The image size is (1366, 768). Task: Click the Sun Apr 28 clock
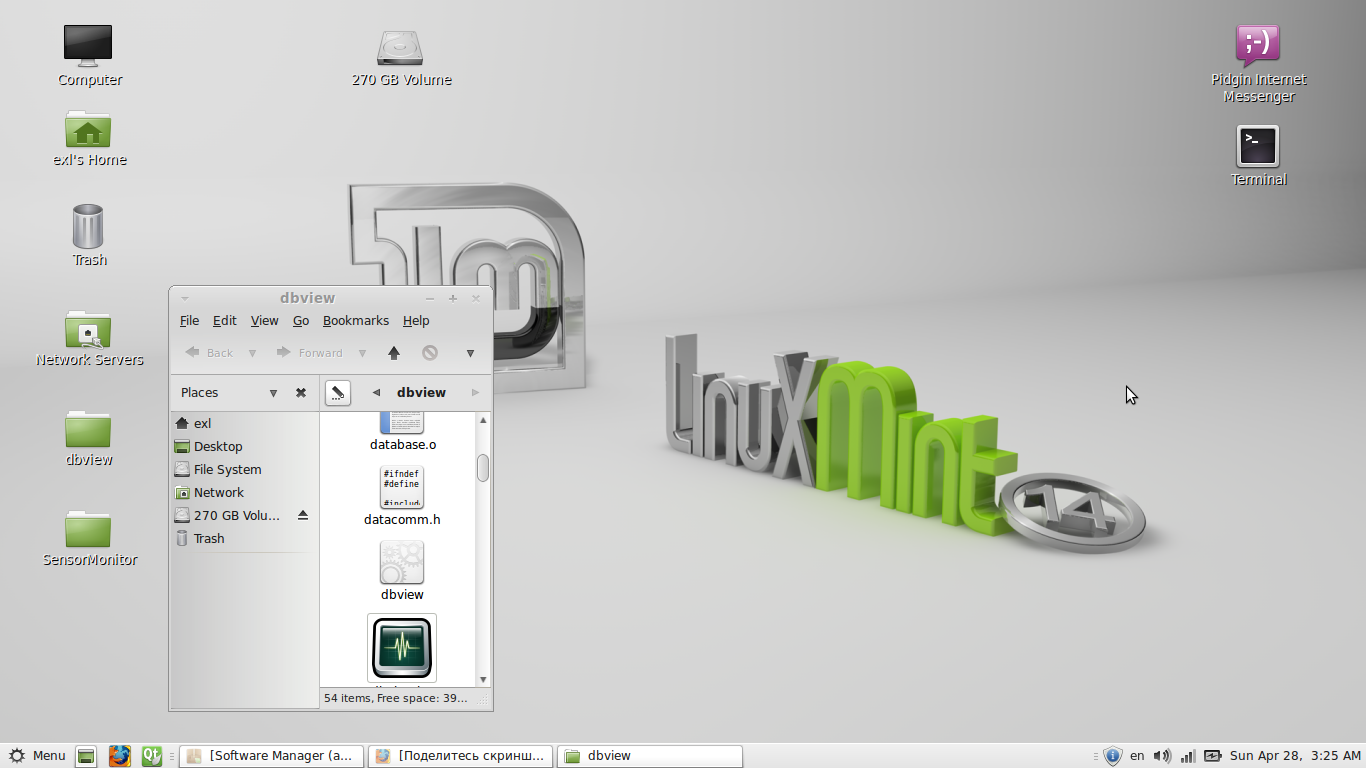1295,756
